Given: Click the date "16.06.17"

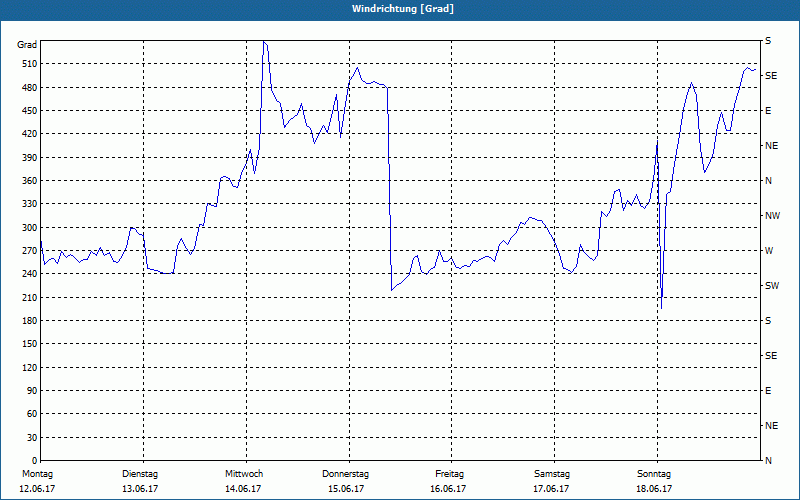Looking at the screenshot, I should (x=448, y=489).
